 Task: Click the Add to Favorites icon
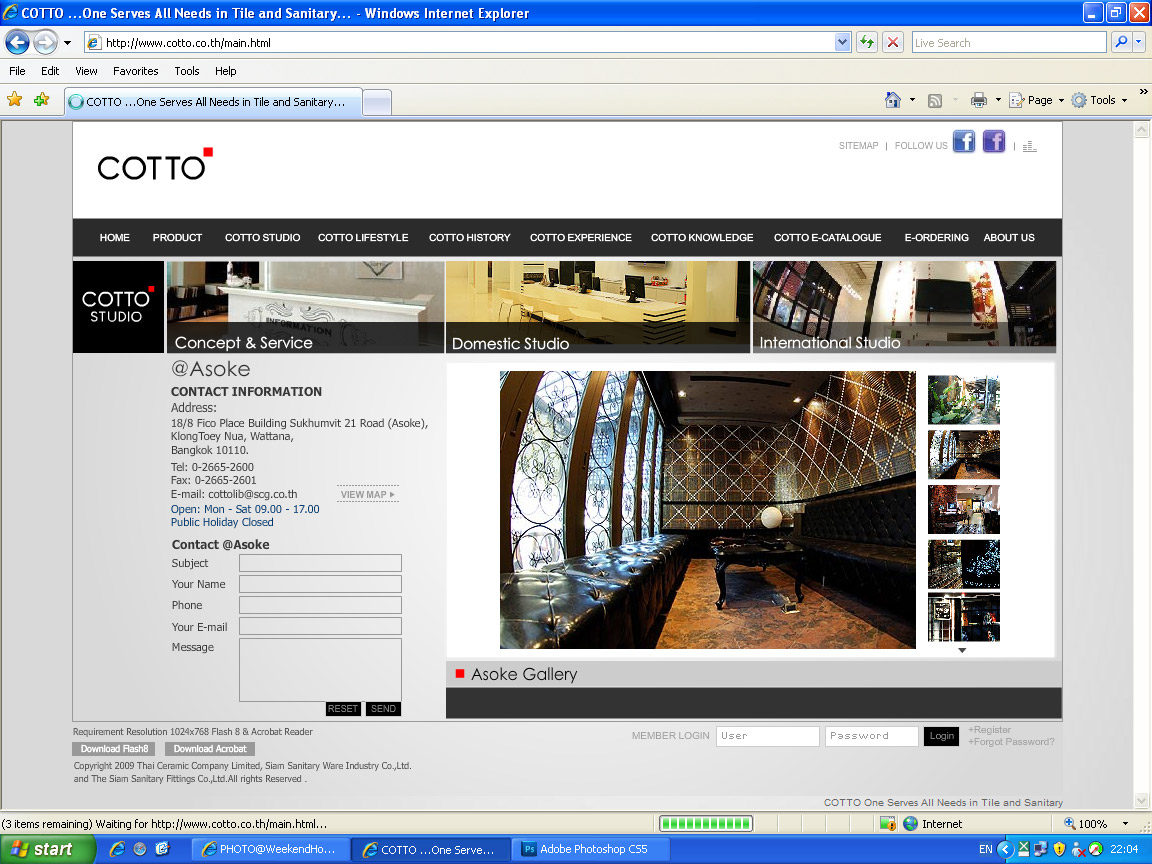[x=41, y=100]
